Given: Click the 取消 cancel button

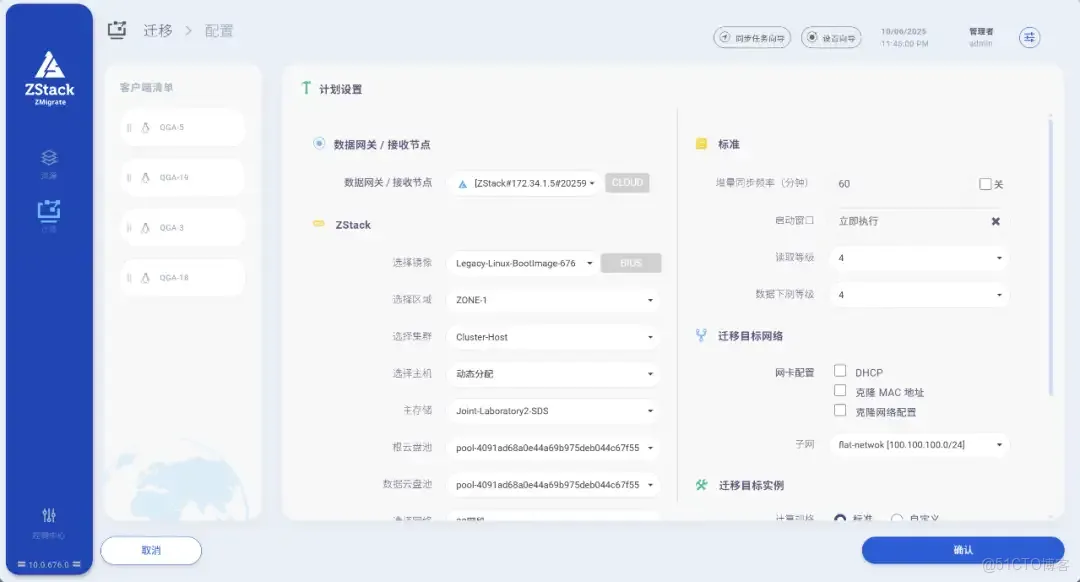Looking at the screenshot, I should coord(150,550).
